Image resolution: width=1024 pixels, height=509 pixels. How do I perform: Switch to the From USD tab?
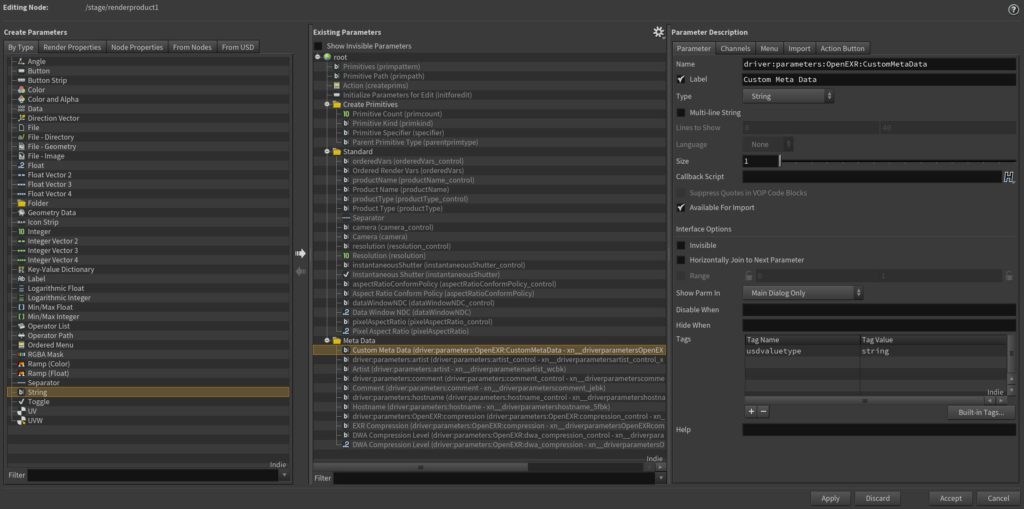tap(238, 47)
